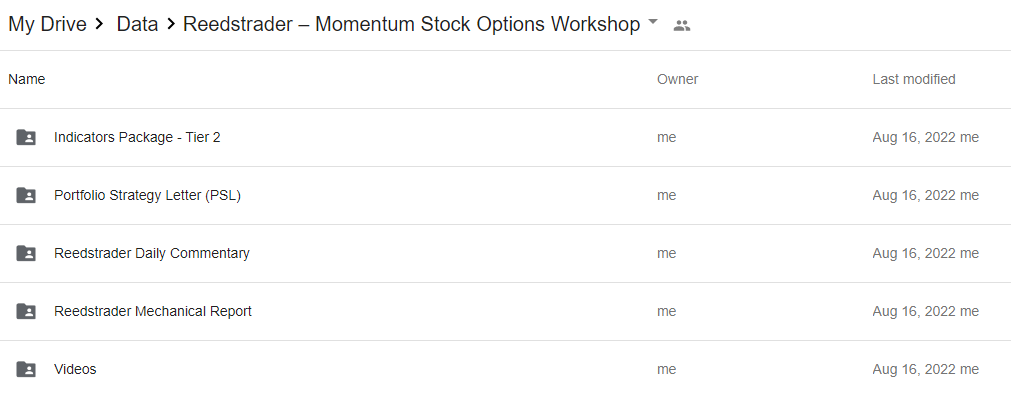Select Reedstrader Mechanical Report folder name
The height and width of the screenshot is (396, 1011).
point(153,312)
